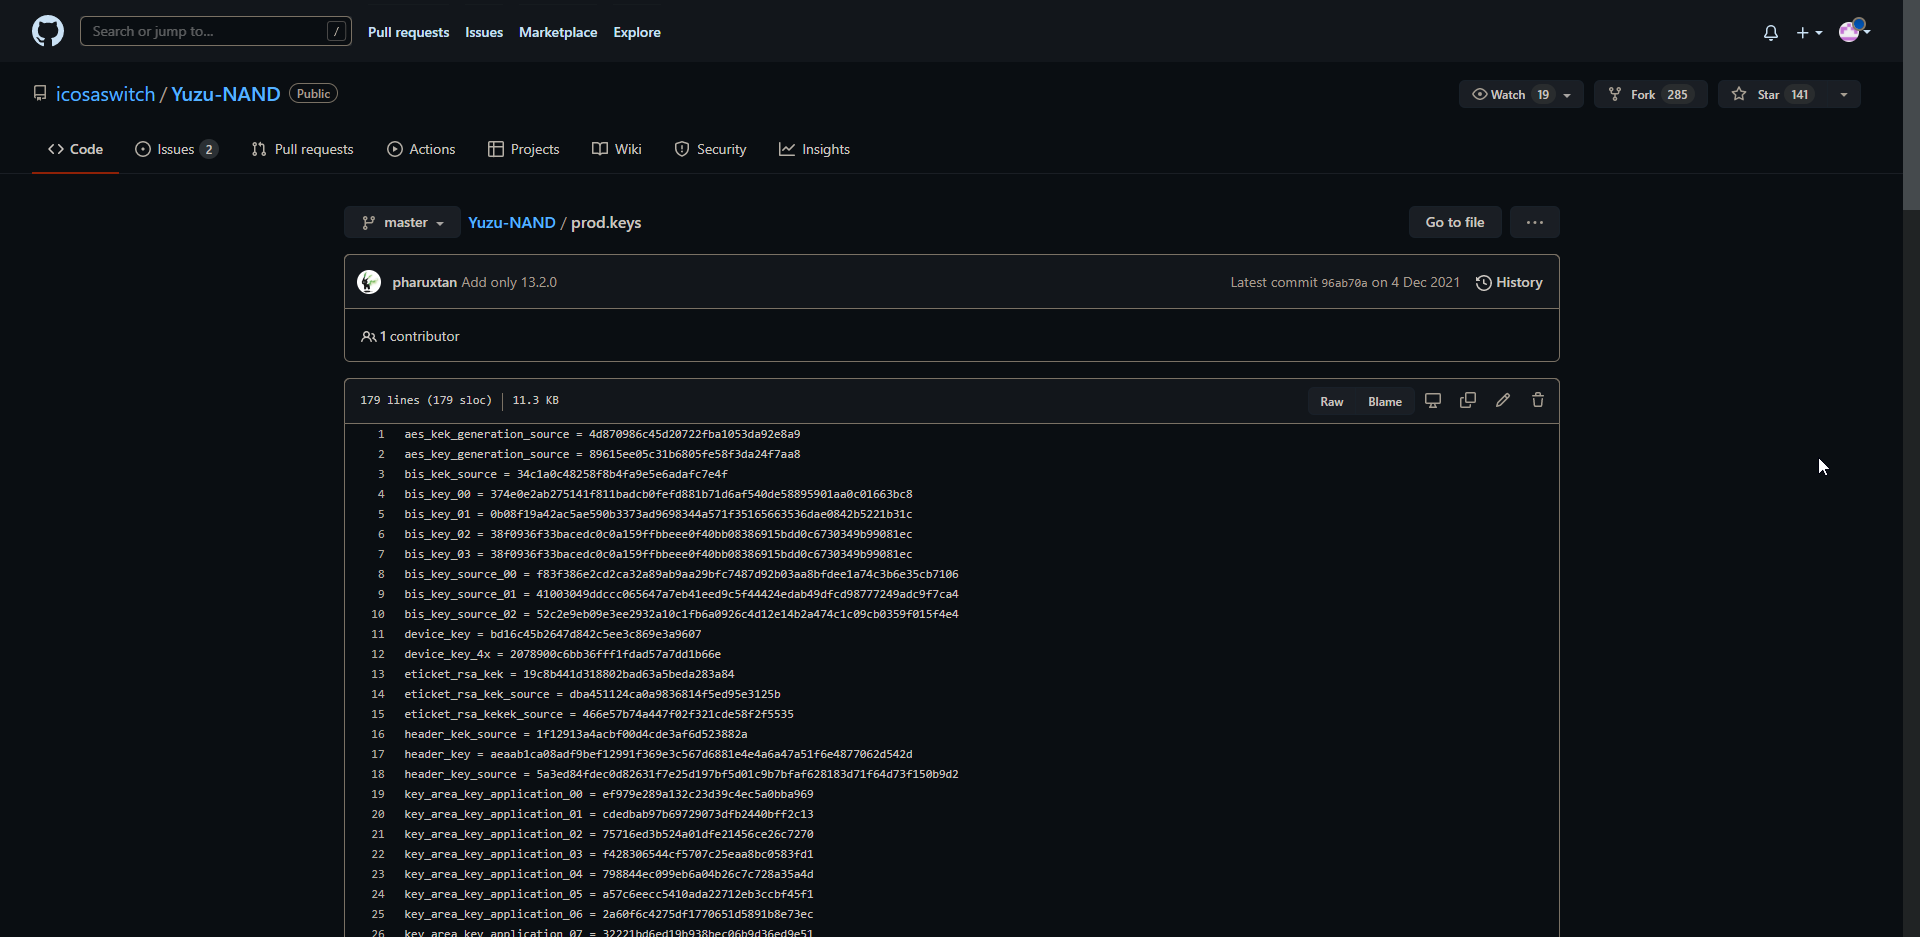1920x937 pixels.
Task: Focus the Search or jump to field
Action: pyautogui.click(x=216, y=31)
